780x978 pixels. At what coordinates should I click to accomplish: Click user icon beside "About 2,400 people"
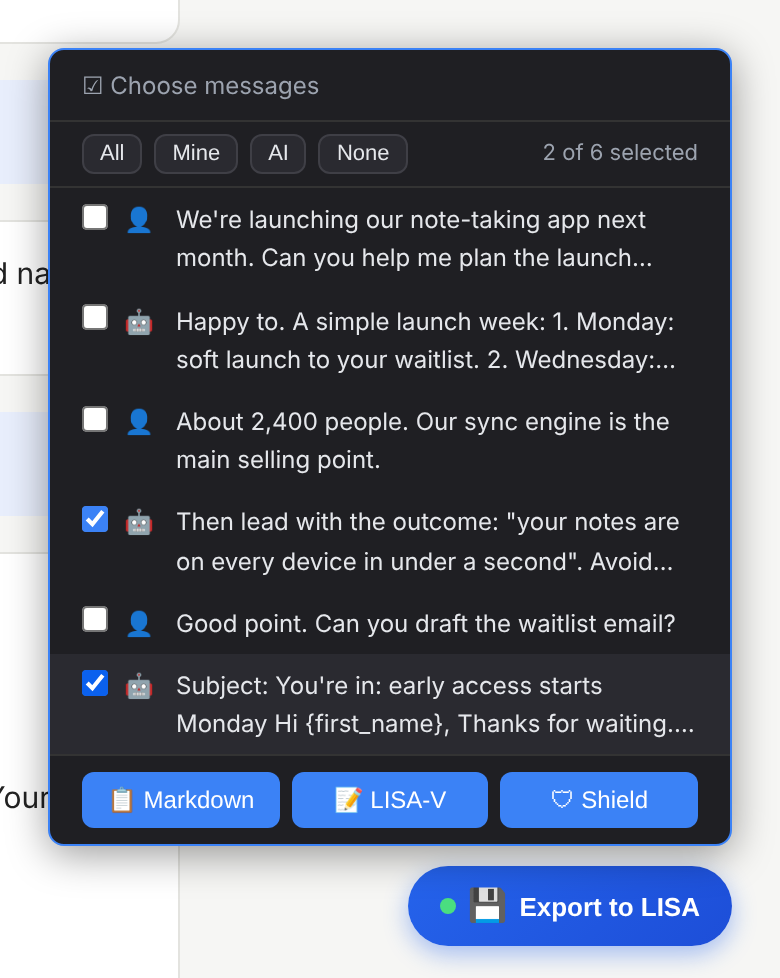(139, 422)
